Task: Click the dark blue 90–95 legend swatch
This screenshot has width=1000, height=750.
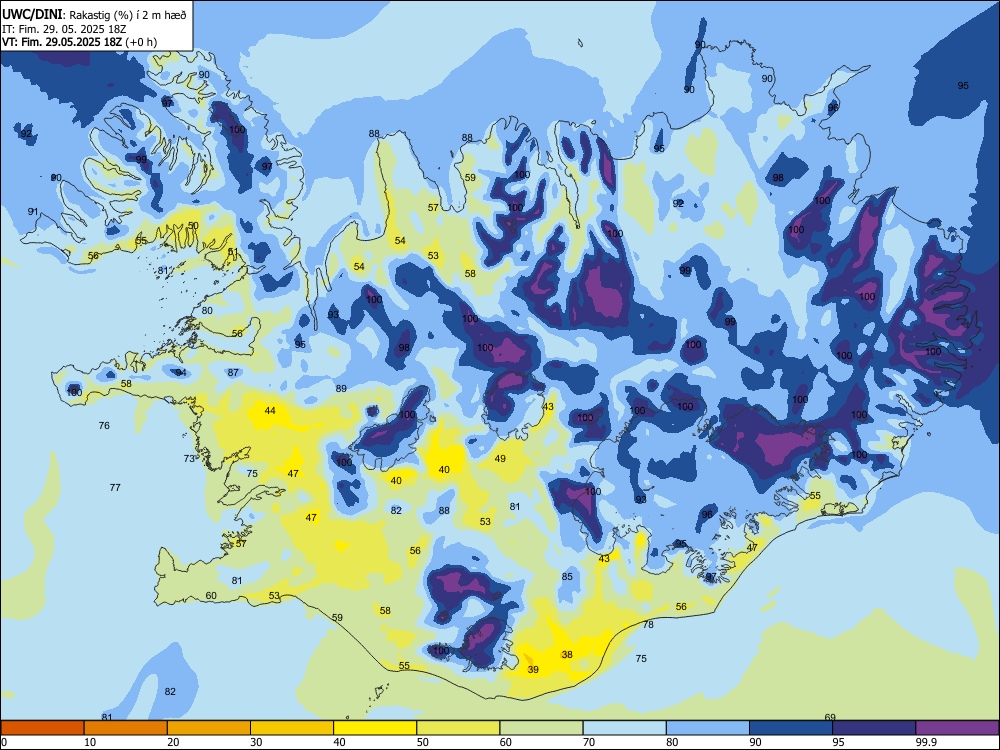Action: coord(791,728)
